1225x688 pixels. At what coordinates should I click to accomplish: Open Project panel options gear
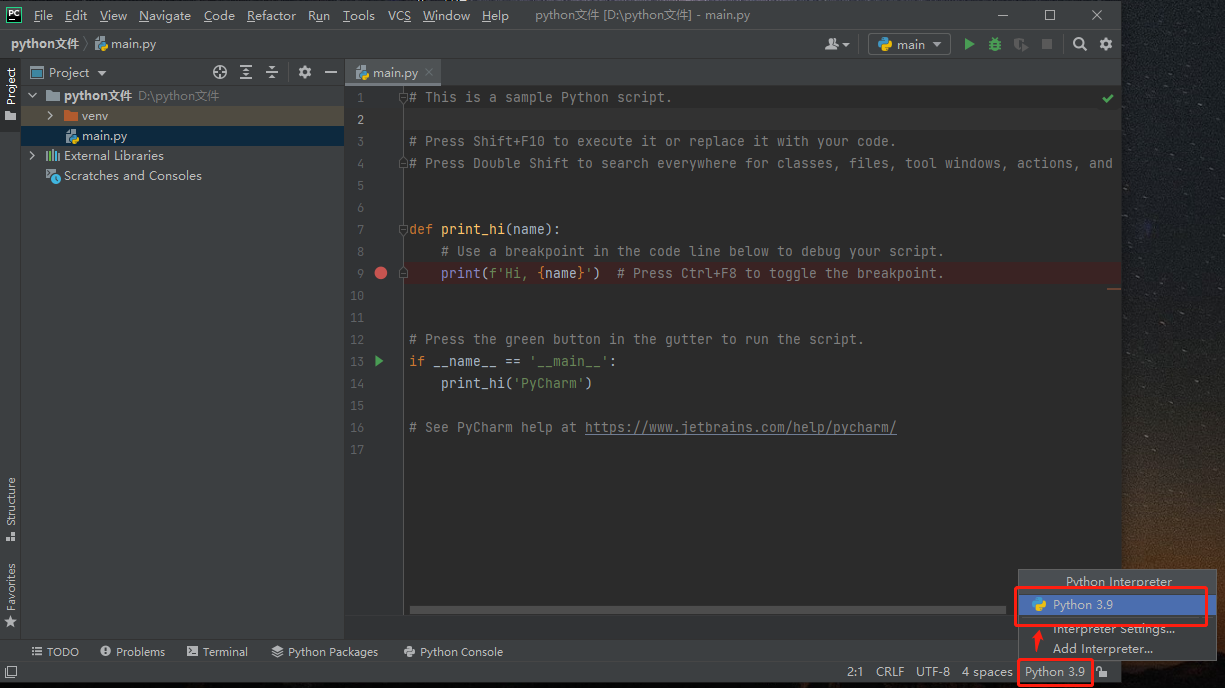(305, 72)
